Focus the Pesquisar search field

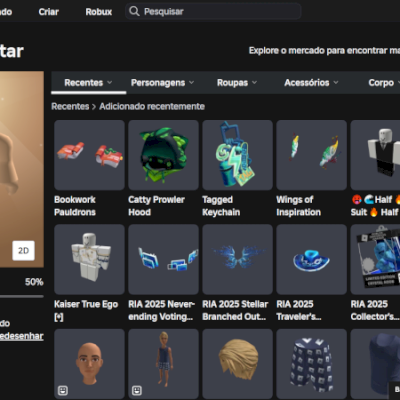(213, 11)
